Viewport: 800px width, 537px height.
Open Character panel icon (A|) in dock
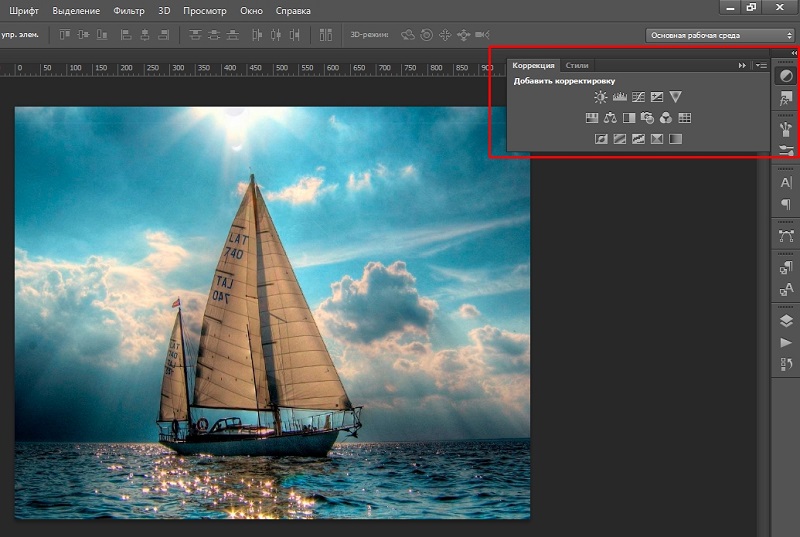point(786,183)
